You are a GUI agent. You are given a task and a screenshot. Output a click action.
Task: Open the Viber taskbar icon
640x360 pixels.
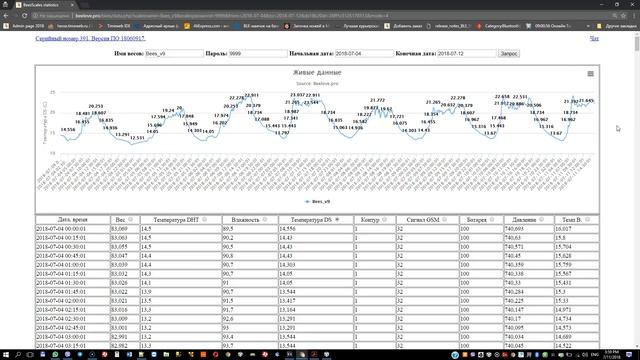(67, 355)
